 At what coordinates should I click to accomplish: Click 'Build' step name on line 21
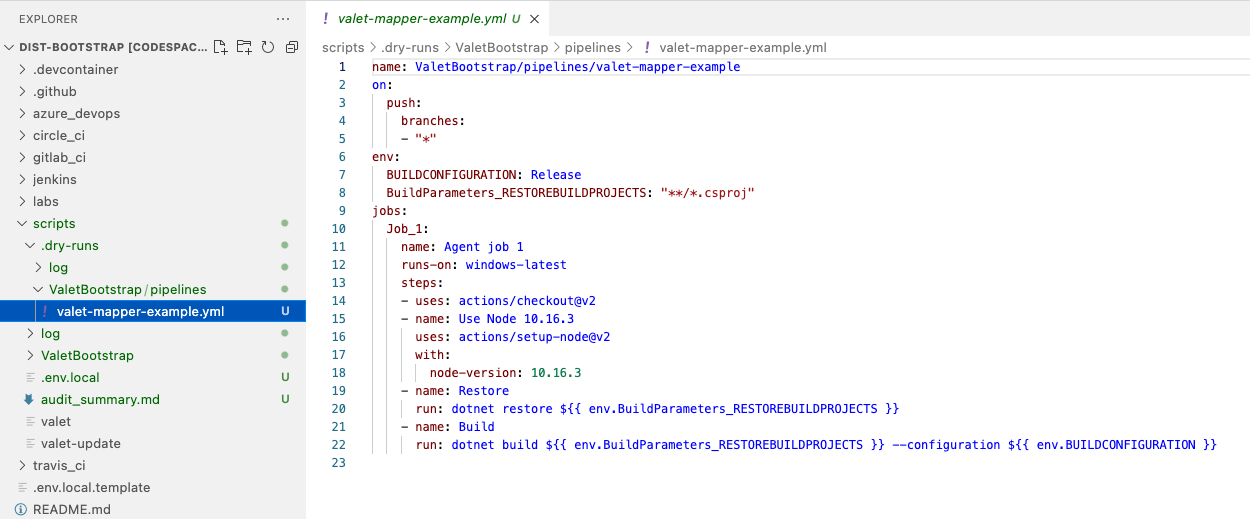click(477, 427)
